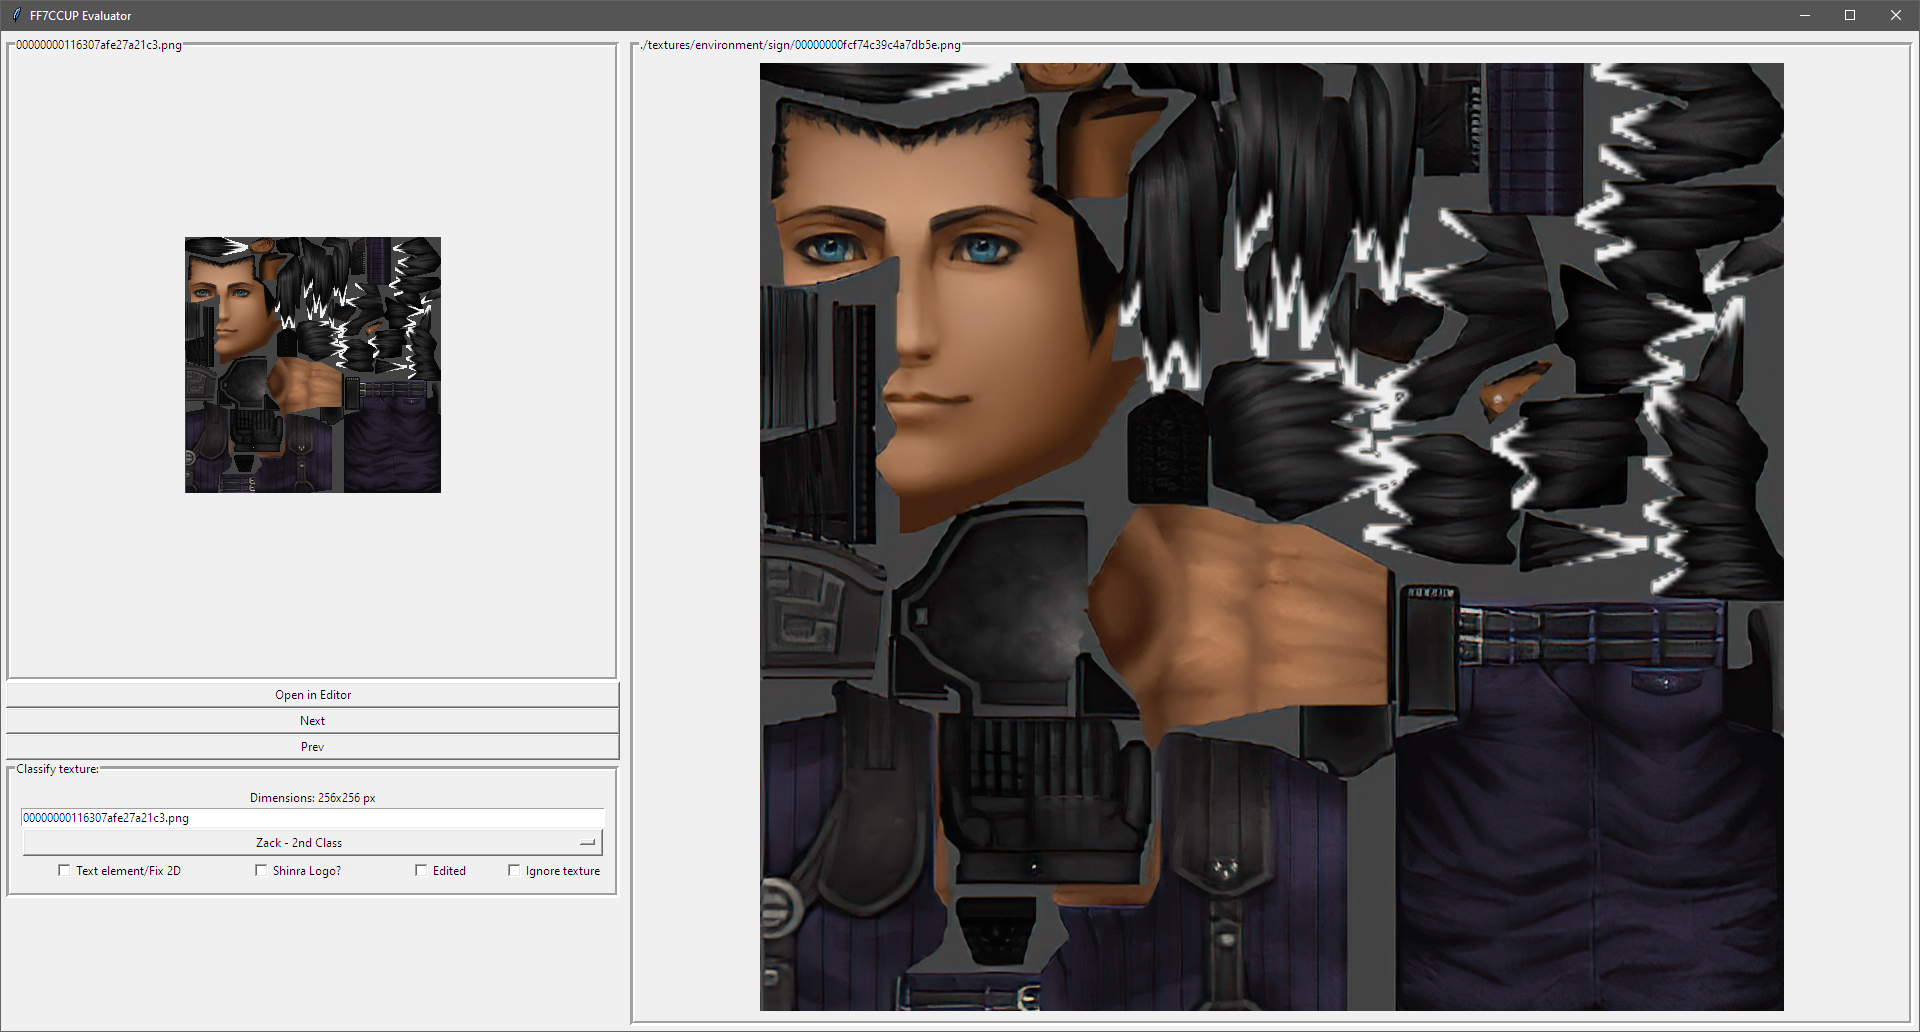Mark the texture as Edited
The height and width of the screenshot is (1032, 1920).
coord(421,871)
